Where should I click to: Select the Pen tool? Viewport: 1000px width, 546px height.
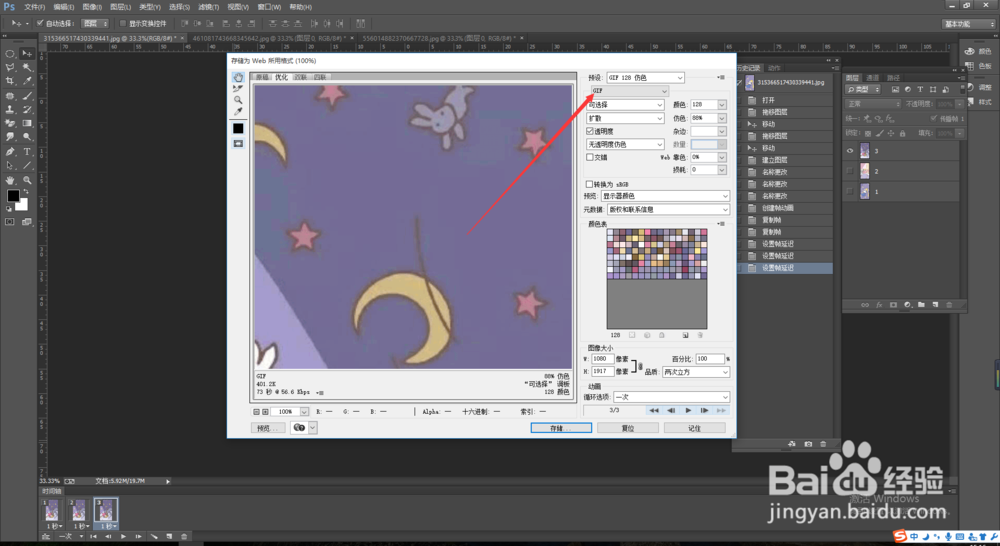click(x=10, y=152)
